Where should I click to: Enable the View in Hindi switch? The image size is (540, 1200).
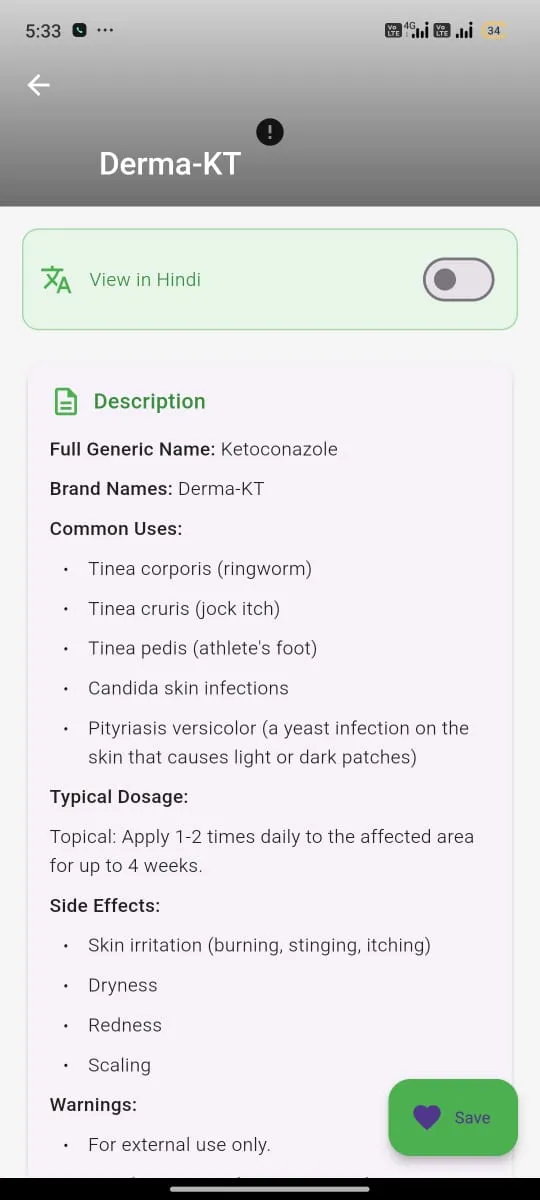tap(459, 279)
